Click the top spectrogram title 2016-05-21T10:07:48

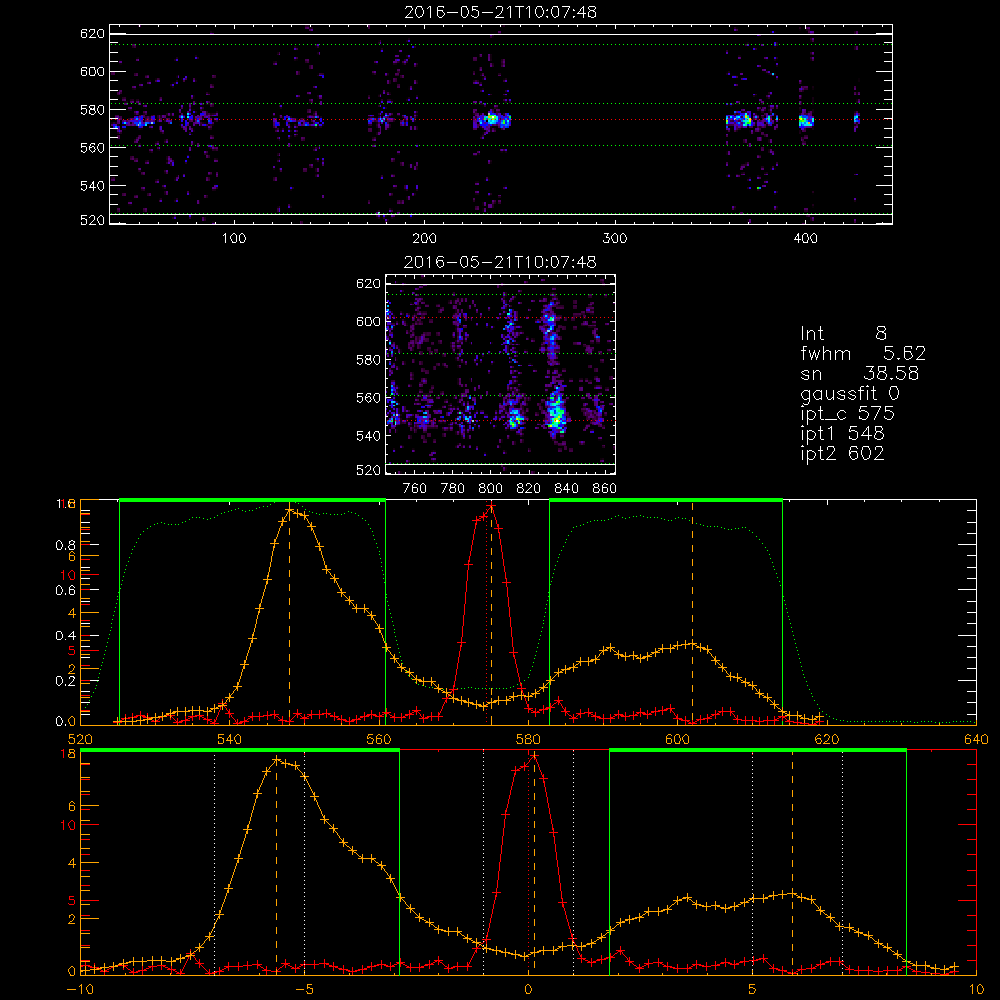501,12
